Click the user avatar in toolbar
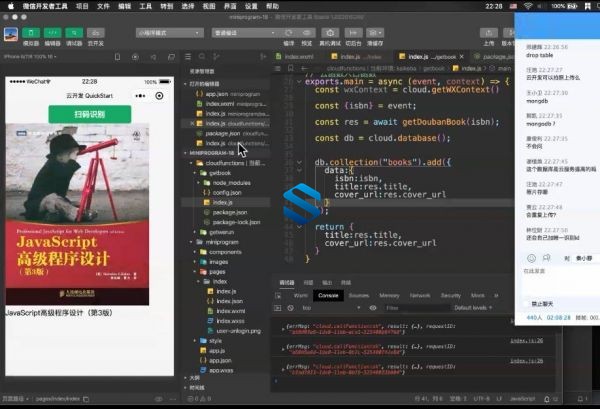Image resolution: width=600 pixels, height=409 pixels. 11,34
